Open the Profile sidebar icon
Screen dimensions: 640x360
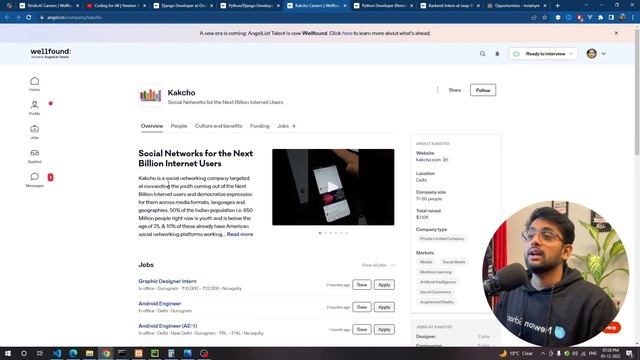35,105
